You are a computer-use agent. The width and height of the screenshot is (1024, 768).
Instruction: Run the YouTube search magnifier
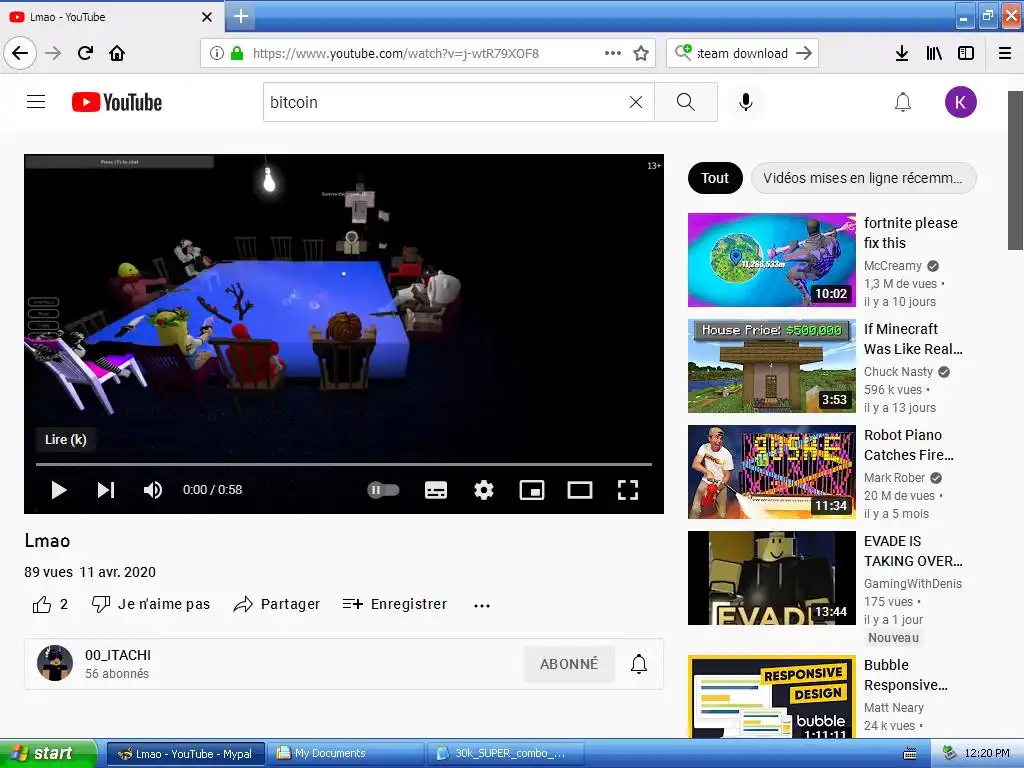point(686,102)
